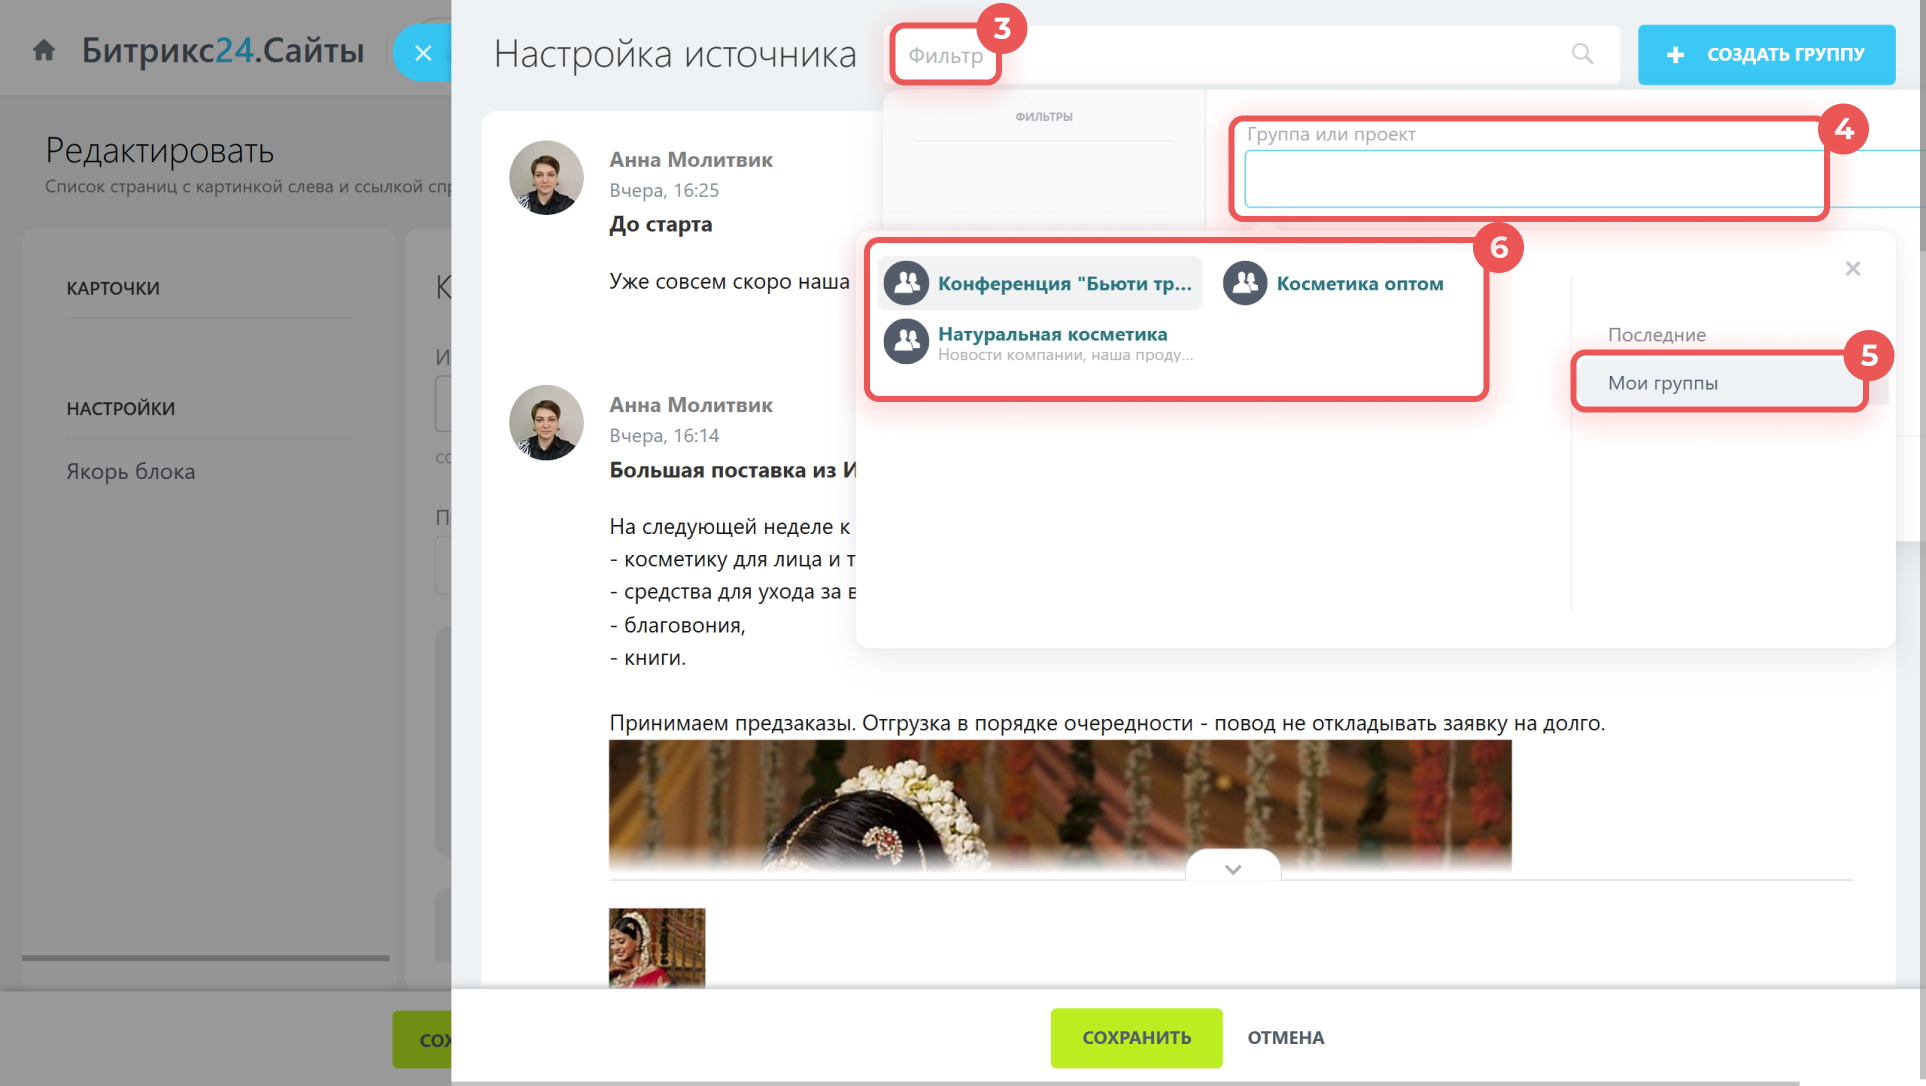Open the post title До старта
The image size is (1926, 1086).
(x=661, y=225)
